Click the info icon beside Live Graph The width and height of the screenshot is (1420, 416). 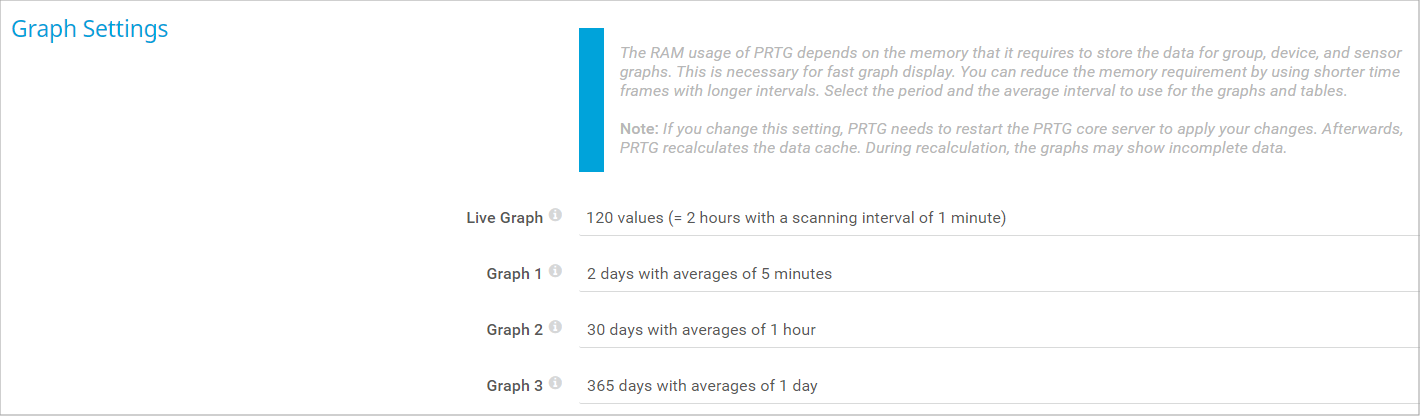(556, 216)
